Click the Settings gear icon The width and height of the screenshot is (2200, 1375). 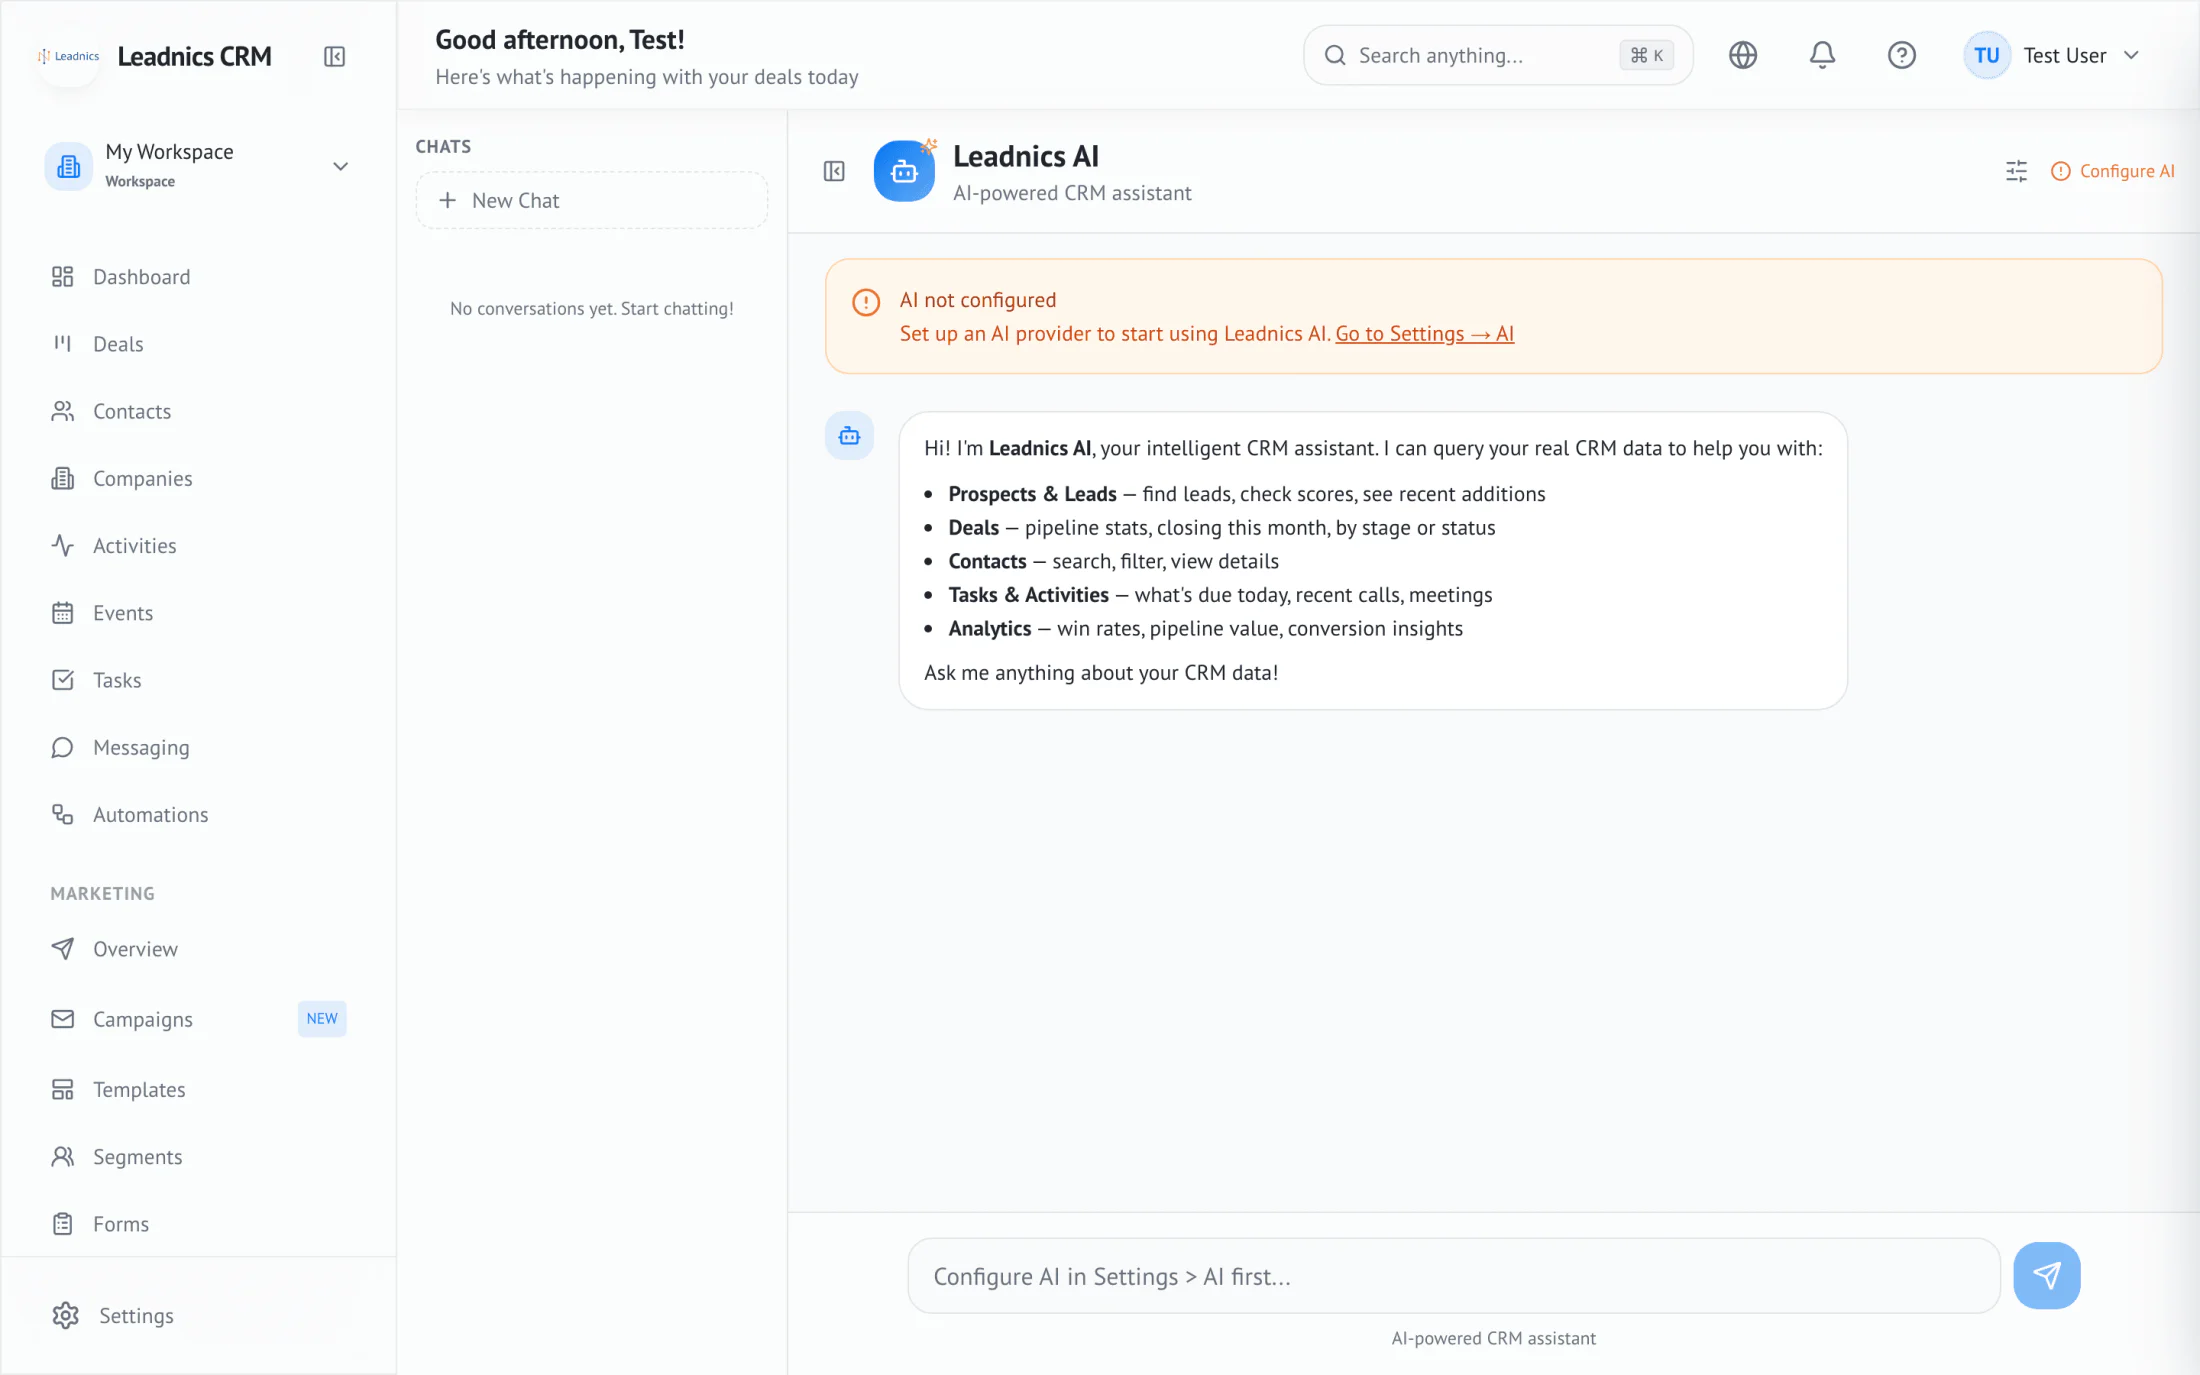click(x=65, y=1316)
